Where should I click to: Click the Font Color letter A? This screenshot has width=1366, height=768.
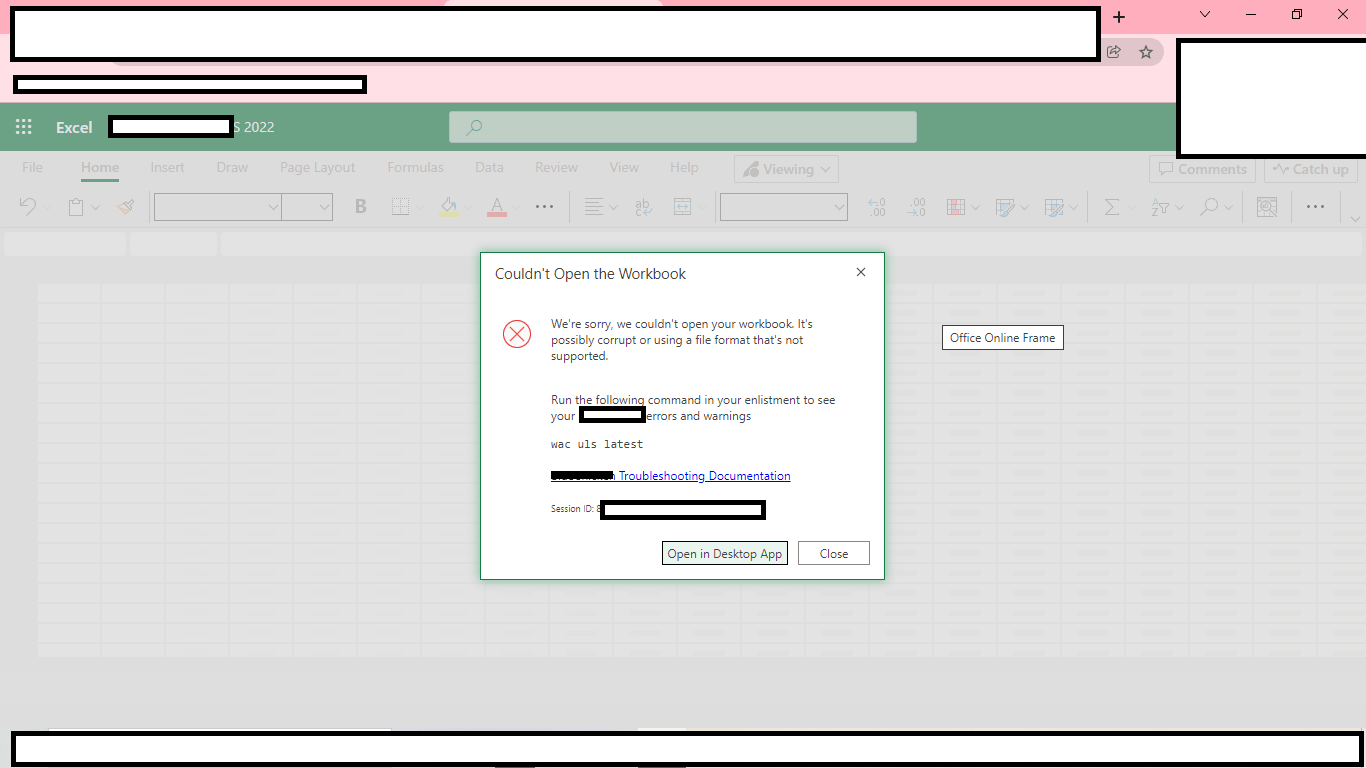pyautogui.click(x=496, y=207)
